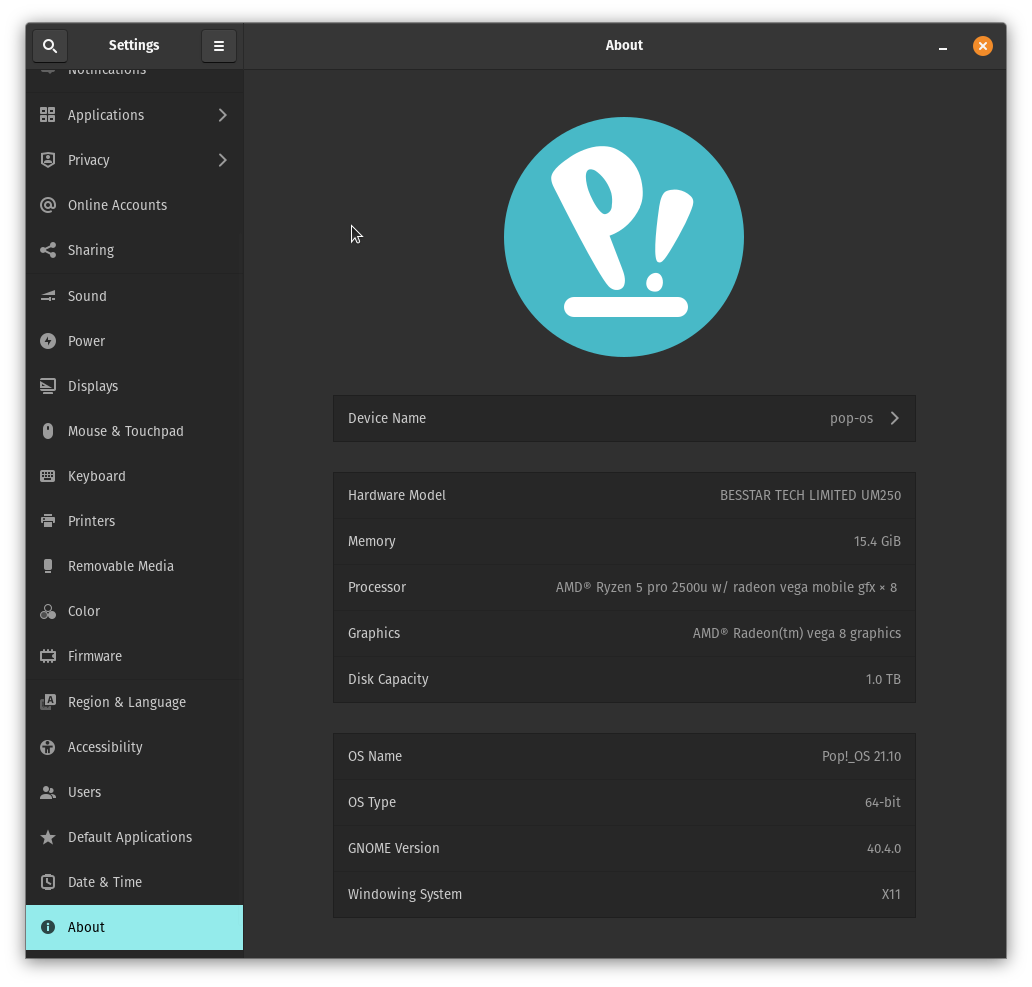
Task: Open the Keyboard settings panel
Action: click(x=134, y=476)
